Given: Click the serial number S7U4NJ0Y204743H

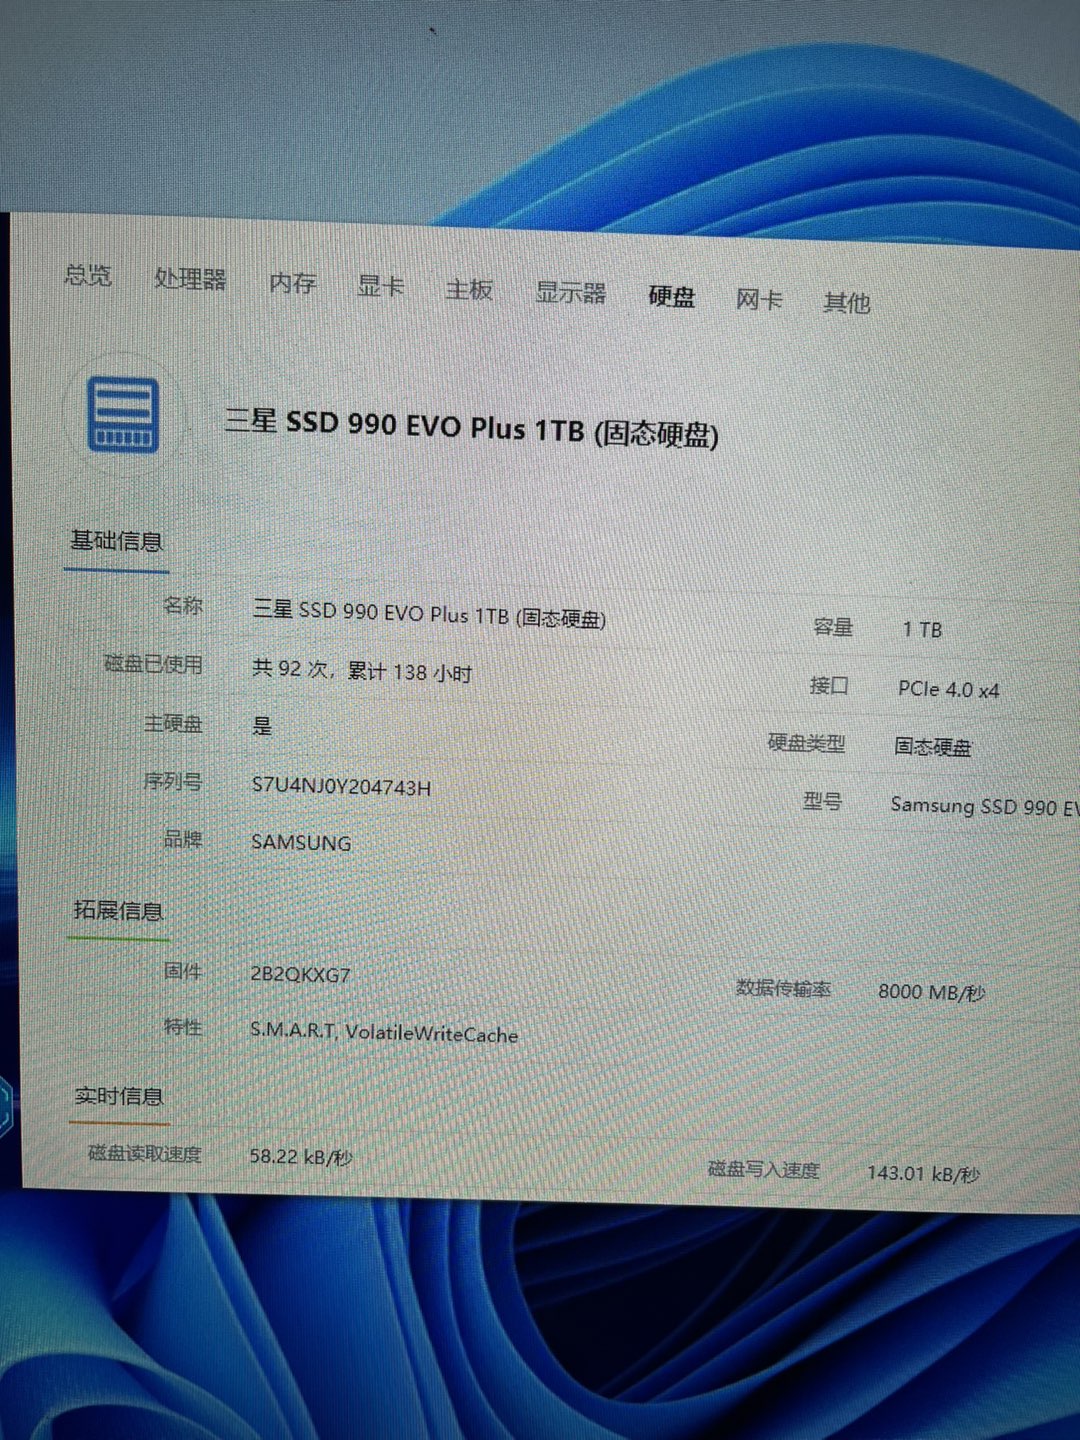Looking at the screenshot, I should (x=341, y=786).
